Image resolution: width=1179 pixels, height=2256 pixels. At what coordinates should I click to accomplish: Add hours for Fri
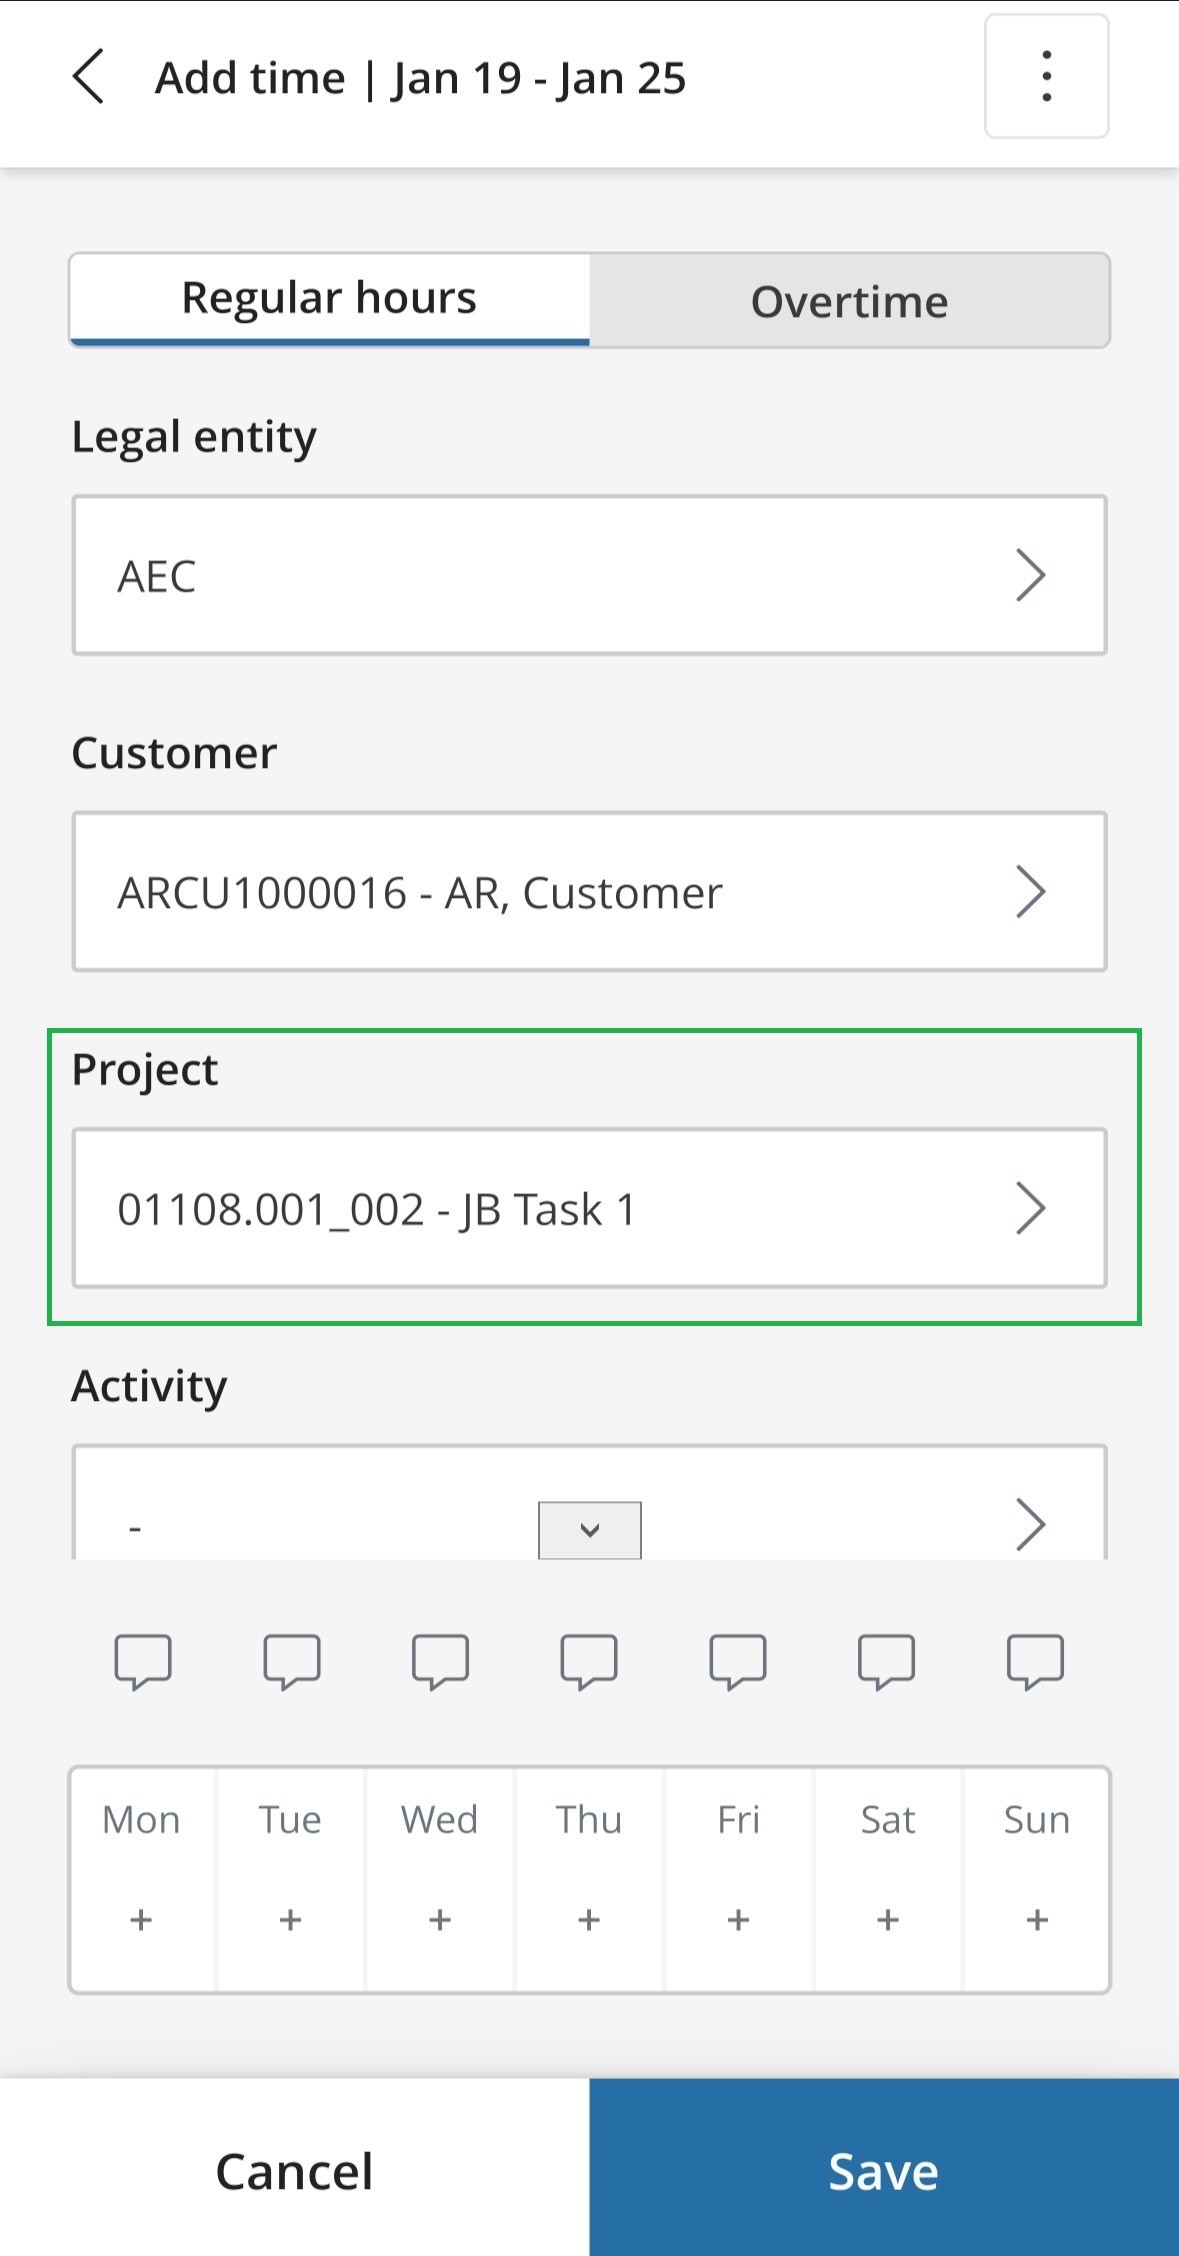tap(738, 1919)
